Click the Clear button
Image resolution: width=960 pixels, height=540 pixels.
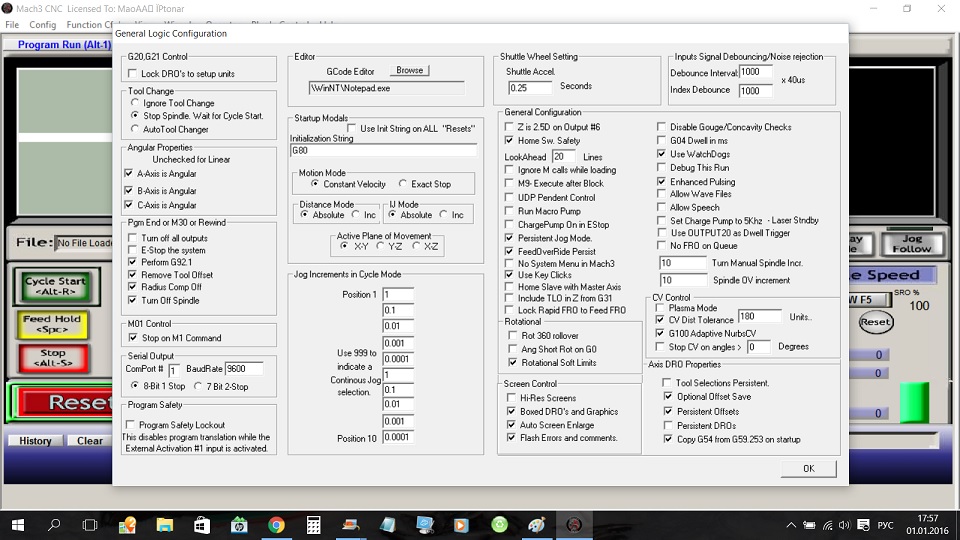pos(90,441)
